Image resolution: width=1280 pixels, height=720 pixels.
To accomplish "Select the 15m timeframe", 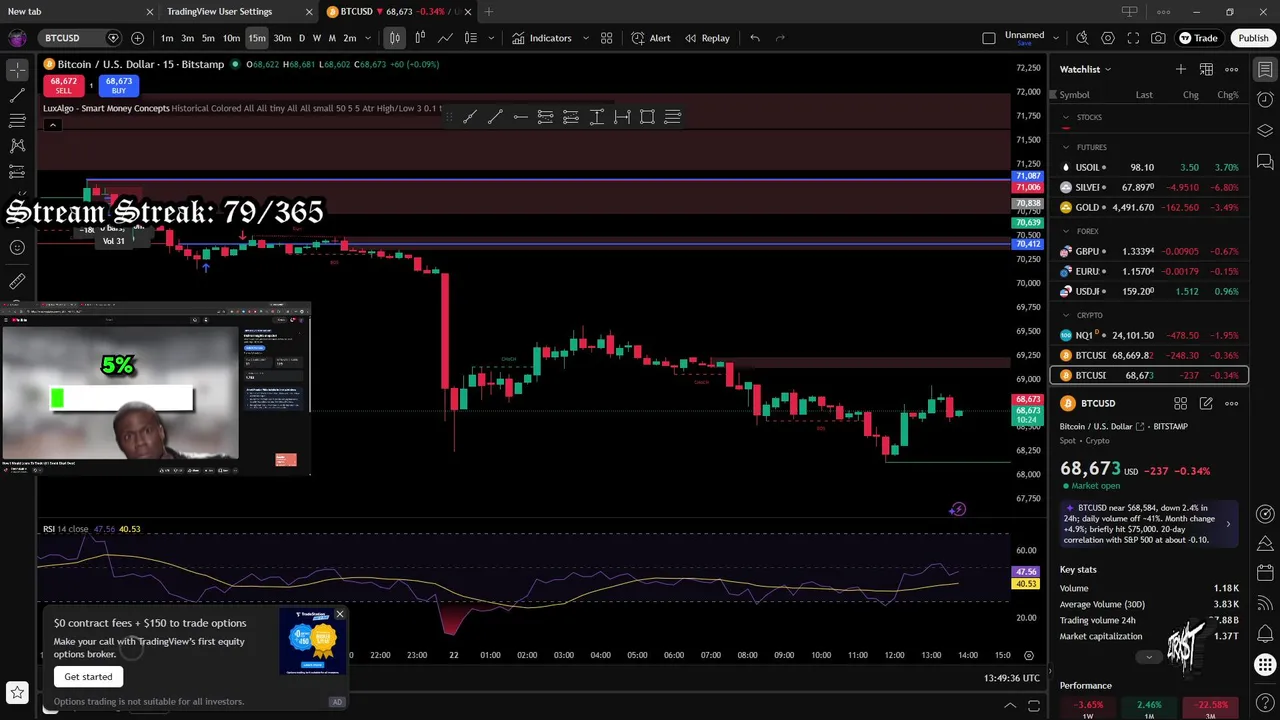I will point(257,38).
